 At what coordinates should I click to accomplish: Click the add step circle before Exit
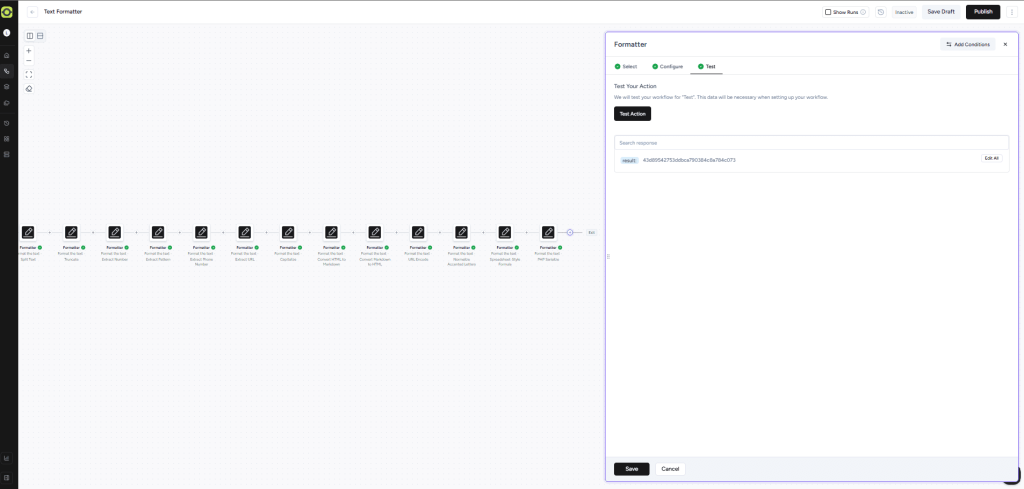coord(570,232)
